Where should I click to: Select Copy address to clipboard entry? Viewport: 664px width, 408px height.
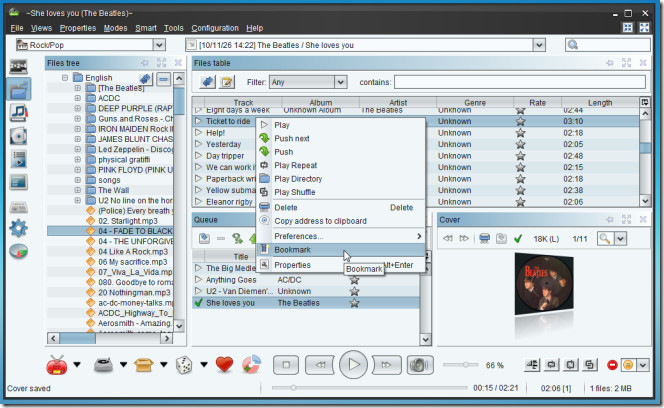(x=341, y=221)
